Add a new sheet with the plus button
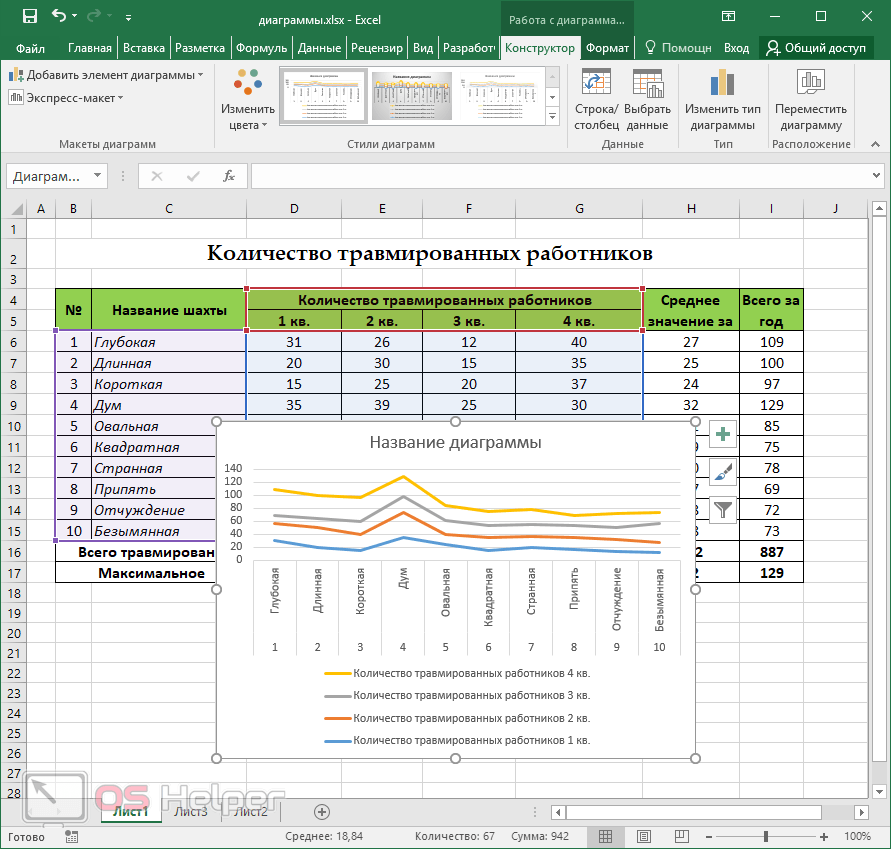The width and height of the screenshot is (891, 849). [x=321, y=811]
